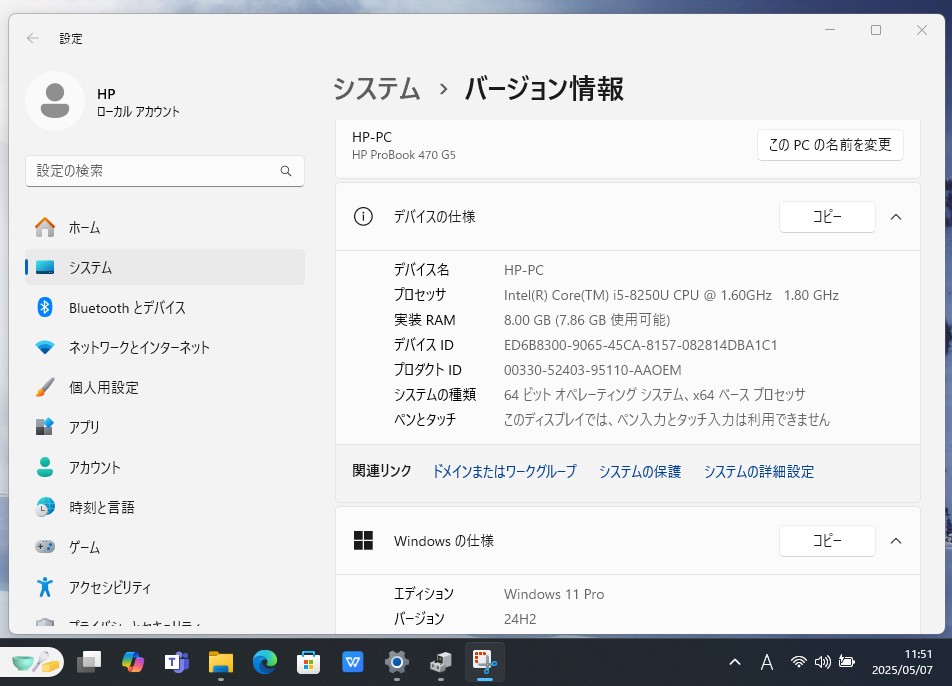
Task: Click the magnifier icon in the search box
Action: pyautogui.click(x=286, y=171)
